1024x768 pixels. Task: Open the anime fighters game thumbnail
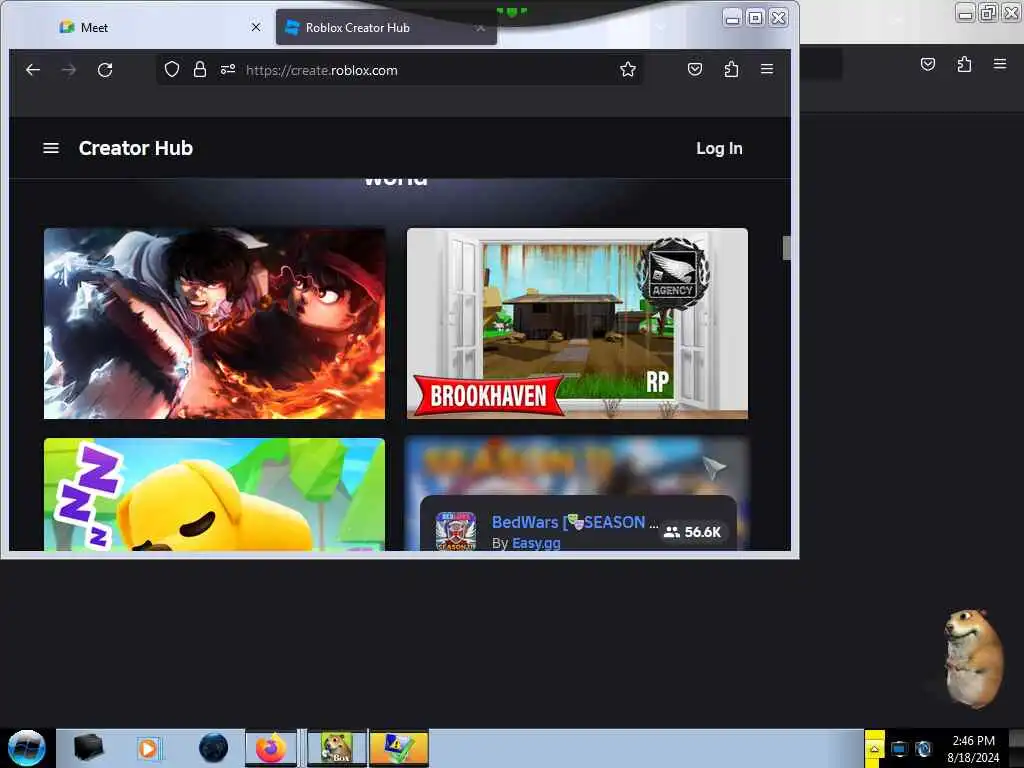(x=214, y=323)
